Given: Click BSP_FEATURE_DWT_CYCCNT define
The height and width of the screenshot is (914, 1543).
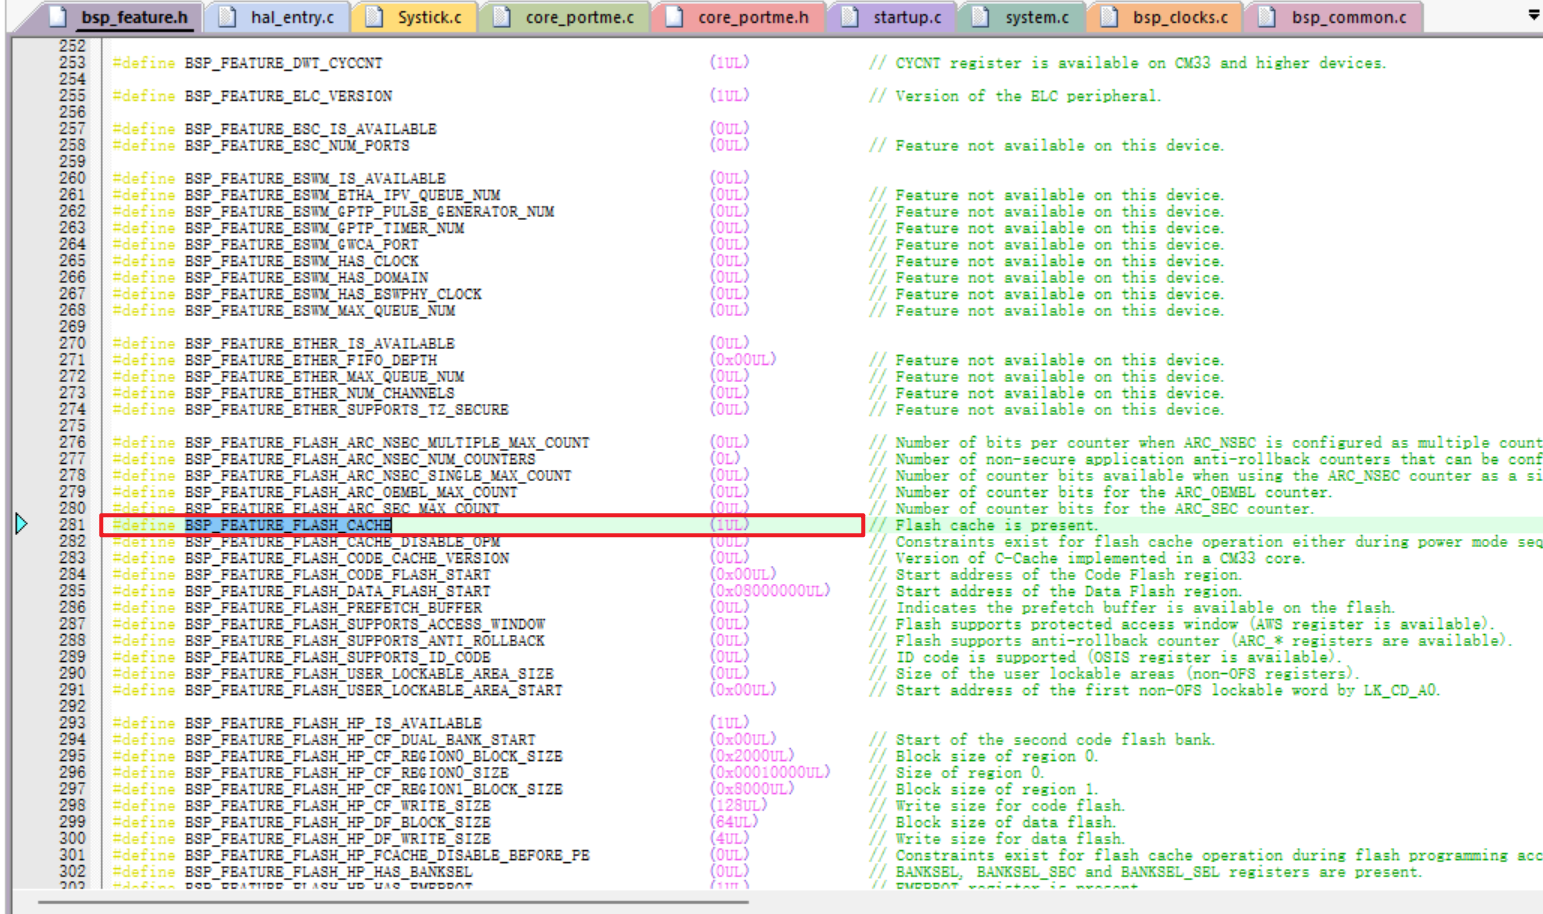Looking at the screenshot, I should point(283,63).
